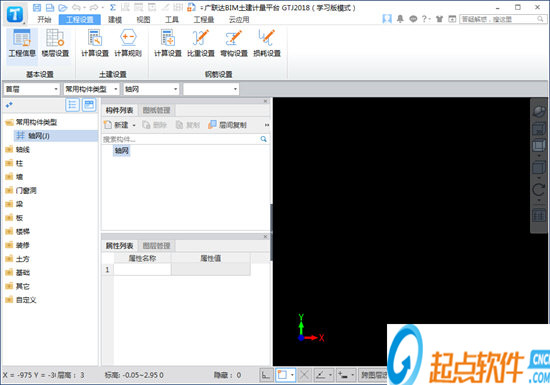Image resolution: width=550 pixels, height=385 pixels.
Task: Click the orthogonal mode icon in the status bar
Action: click(x=266, y=375)
